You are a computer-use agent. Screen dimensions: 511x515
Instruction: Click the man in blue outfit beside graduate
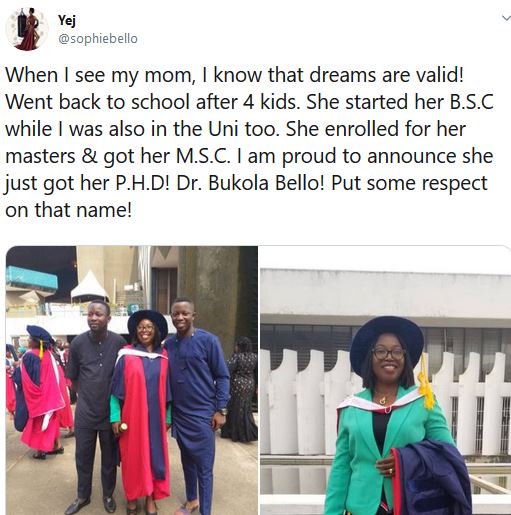[x=197, y=405]
